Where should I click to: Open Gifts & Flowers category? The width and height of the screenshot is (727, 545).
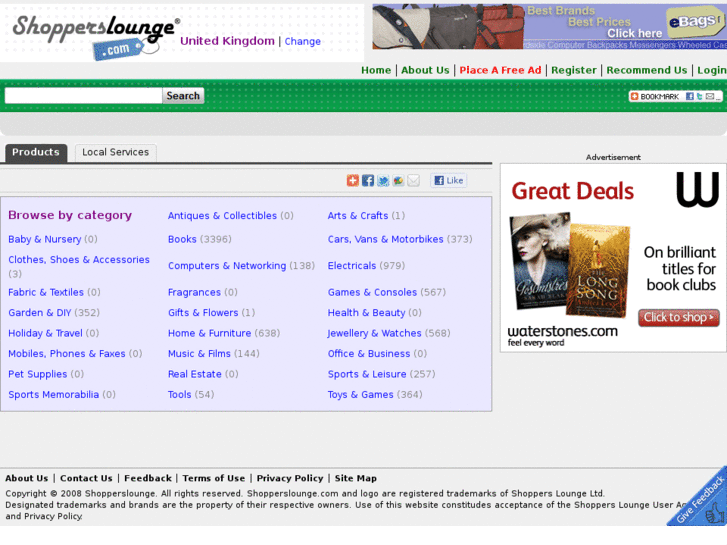(x=203, y=313)
